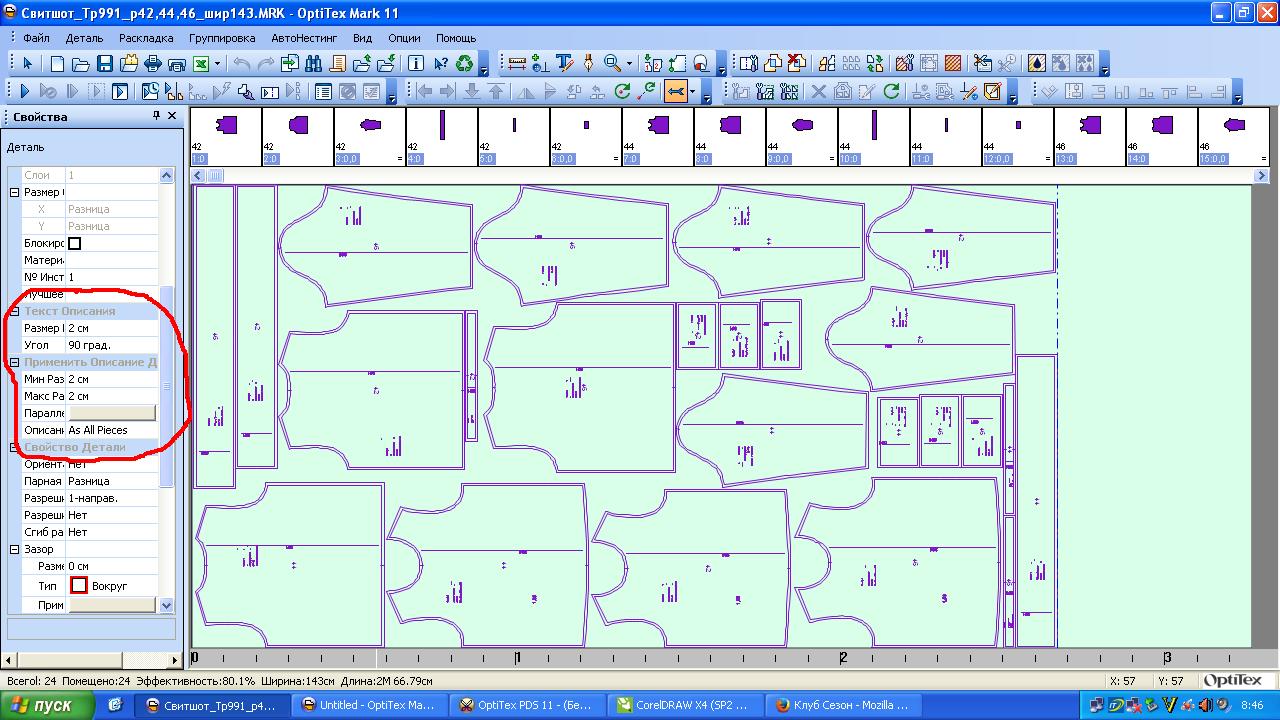The width and height of the screenshot is (1280, 720).
Task: Select the arrow pointer tool
Action: pyautogui.click(x=28, y=64)
